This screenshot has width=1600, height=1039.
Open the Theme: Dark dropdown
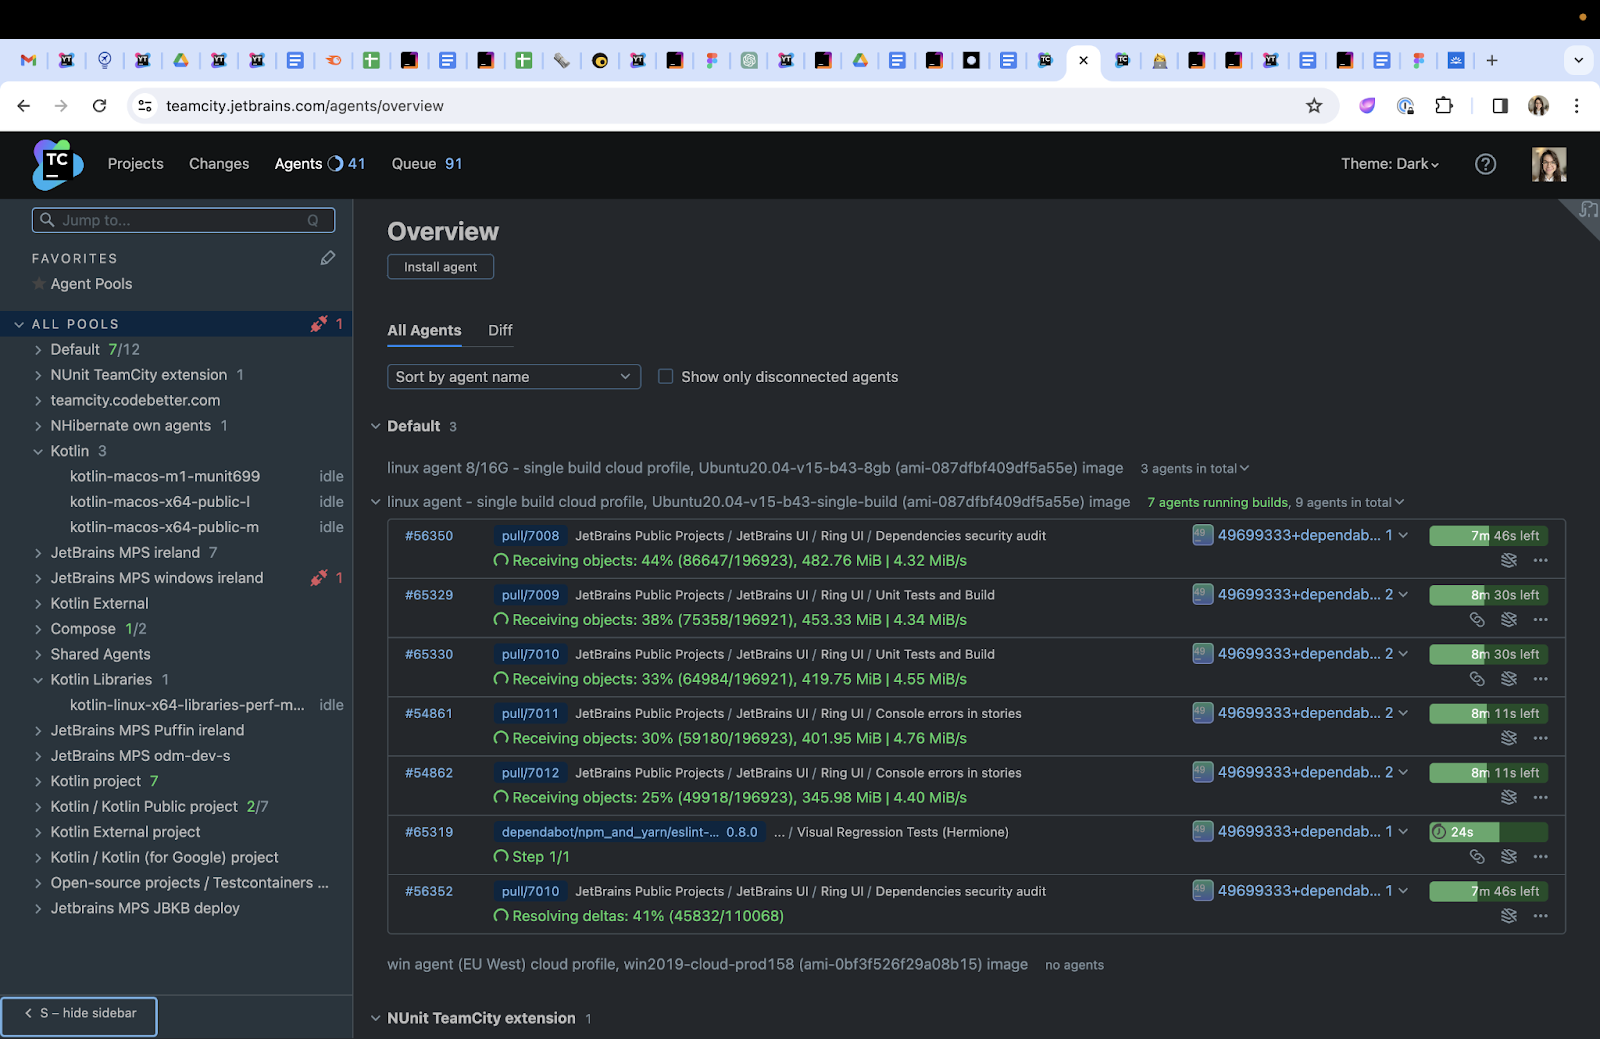click(1390, 164)
